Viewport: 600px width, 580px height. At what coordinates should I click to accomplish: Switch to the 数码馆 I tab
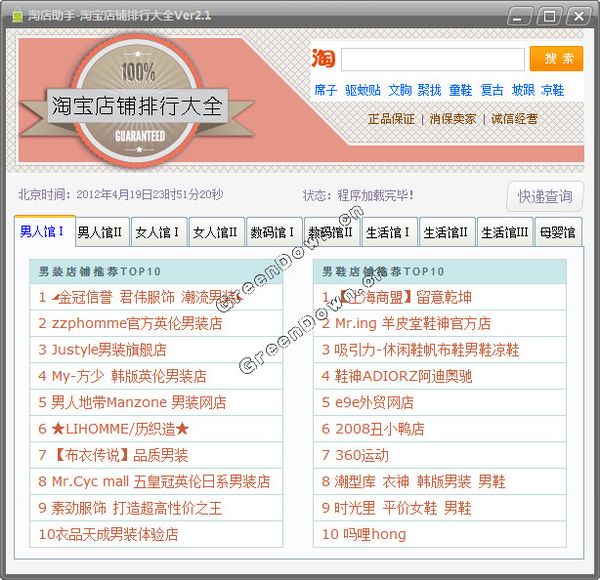274,232
